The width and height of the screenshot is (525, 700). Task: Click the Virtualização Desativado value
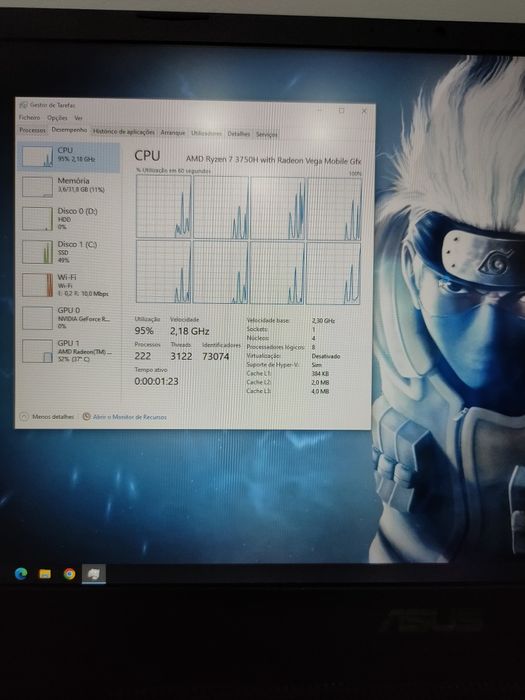[x=326, y=356]
